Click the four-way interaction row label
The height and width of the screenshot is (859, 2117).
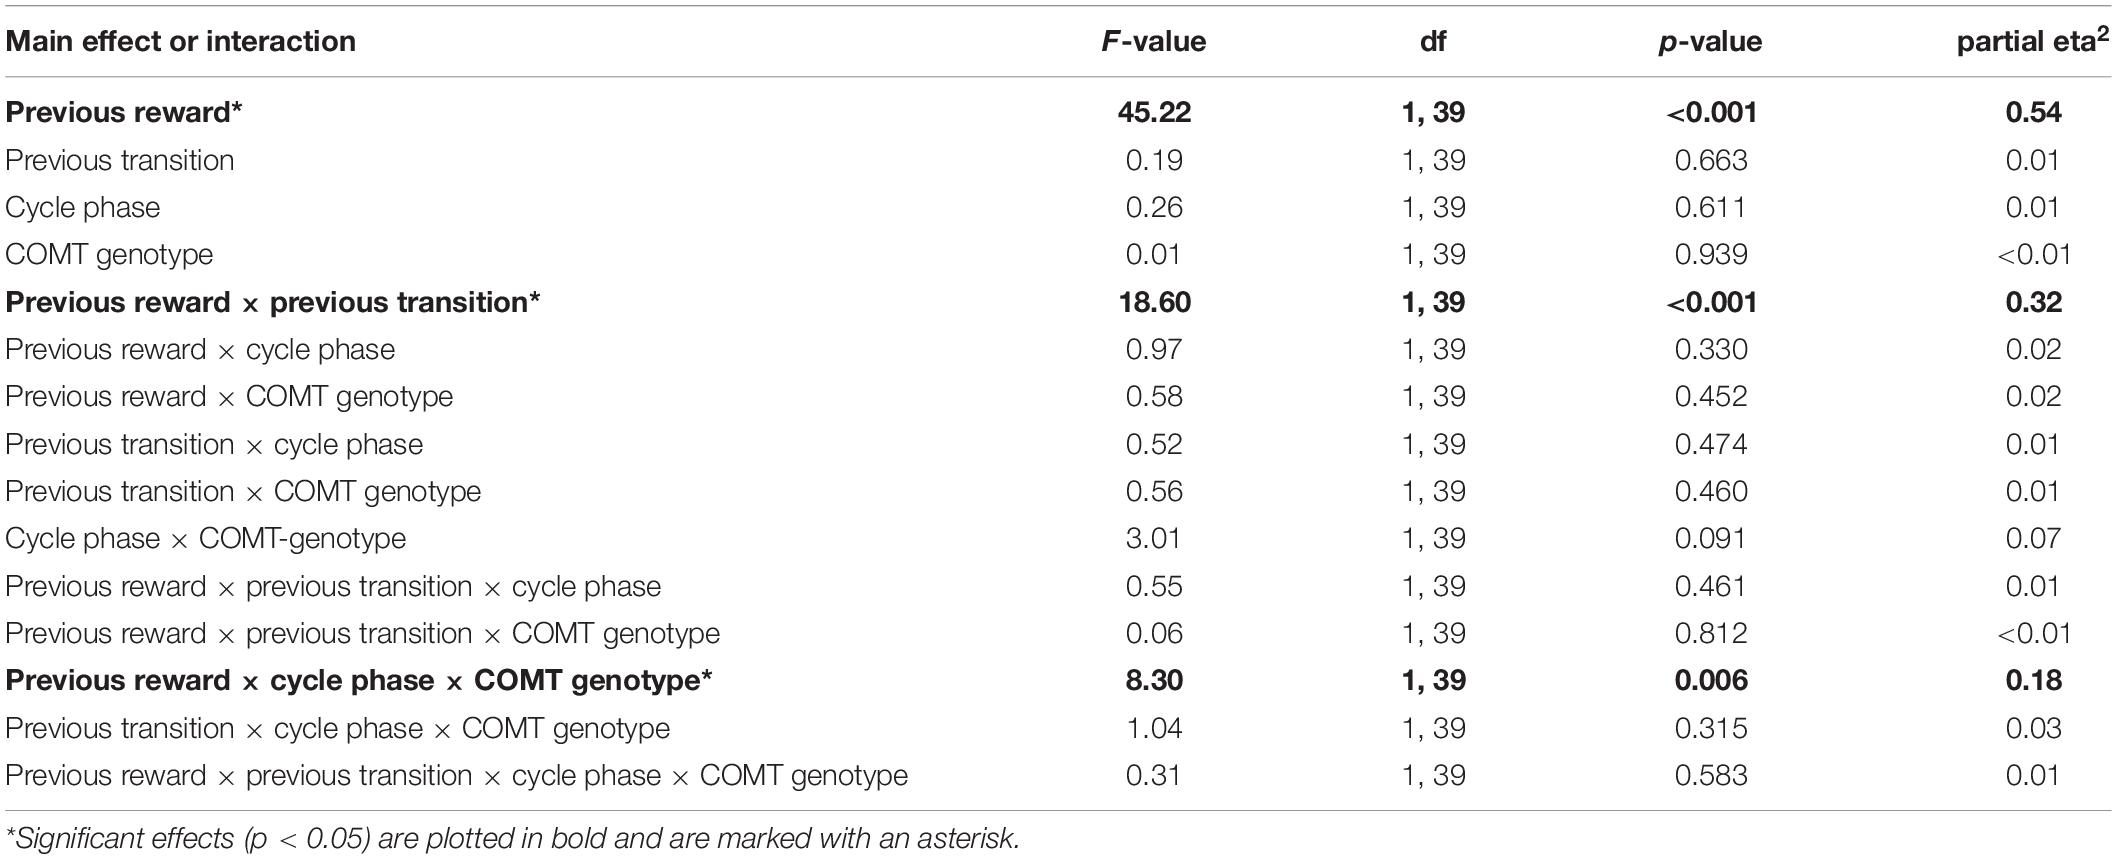click(456, 775)
